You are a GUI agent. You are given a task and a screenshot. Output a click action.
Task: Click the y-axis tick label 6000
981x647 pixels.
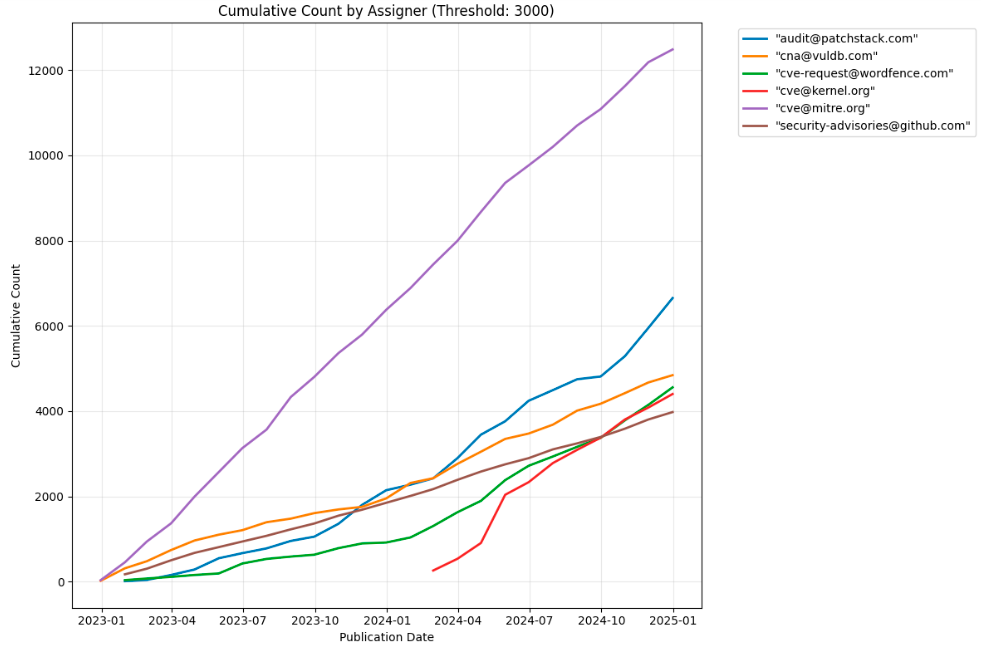click(49, 327)
